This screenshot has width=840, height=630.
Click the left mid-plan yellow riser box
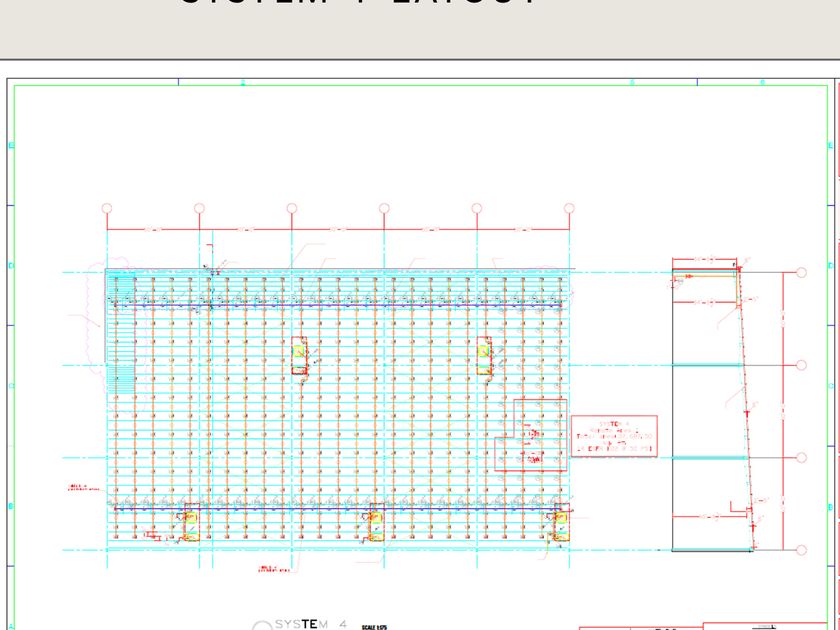[299, 356]
